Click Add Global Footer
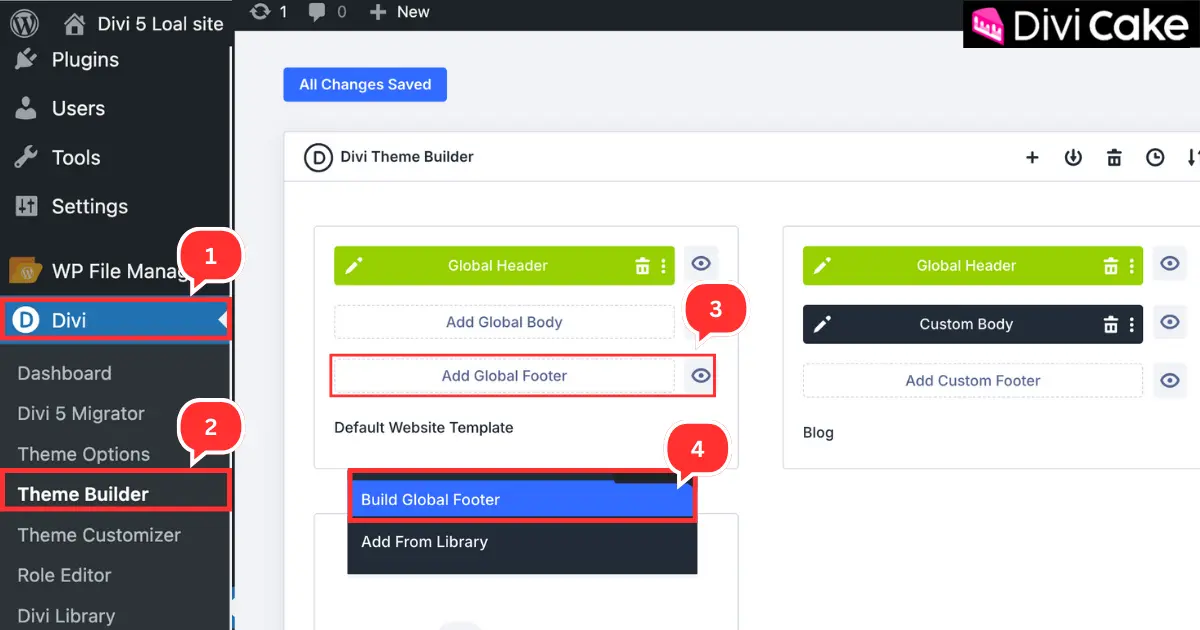Image resolution: width=1200 pixels, height=630 pixels. pos(504,376)
